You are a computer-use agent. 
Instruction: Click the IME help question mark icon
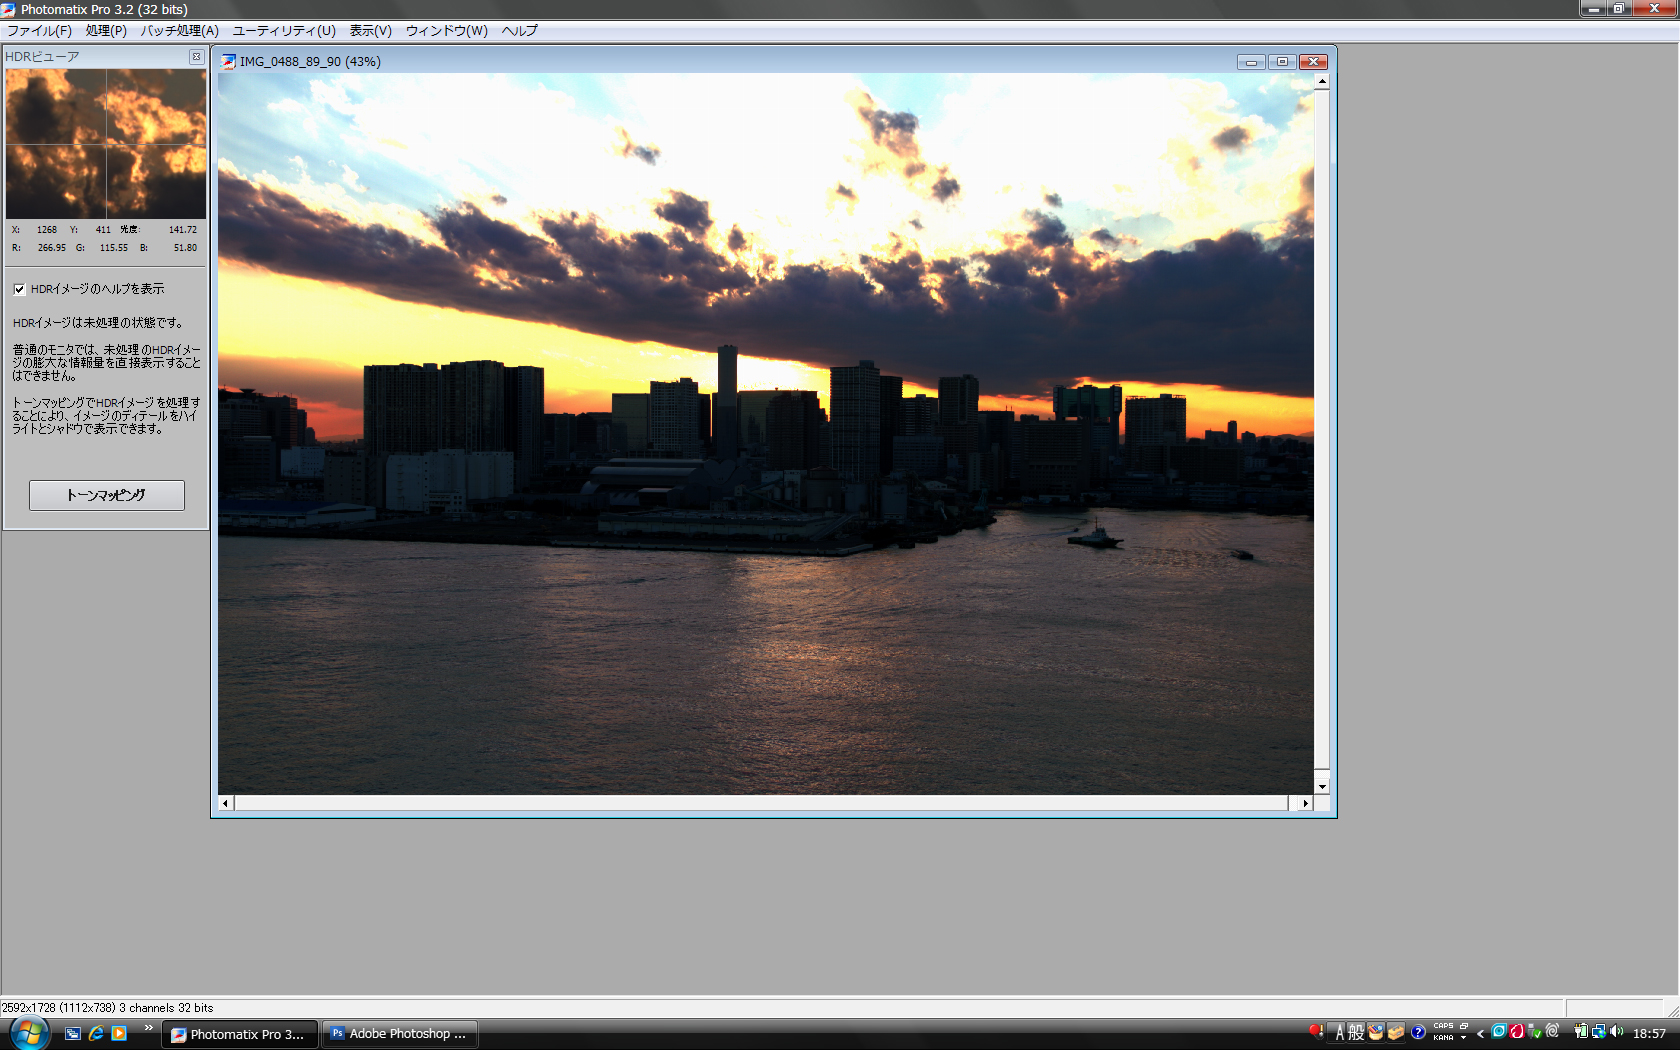pyautogui.click(x=1418, y=1033)
